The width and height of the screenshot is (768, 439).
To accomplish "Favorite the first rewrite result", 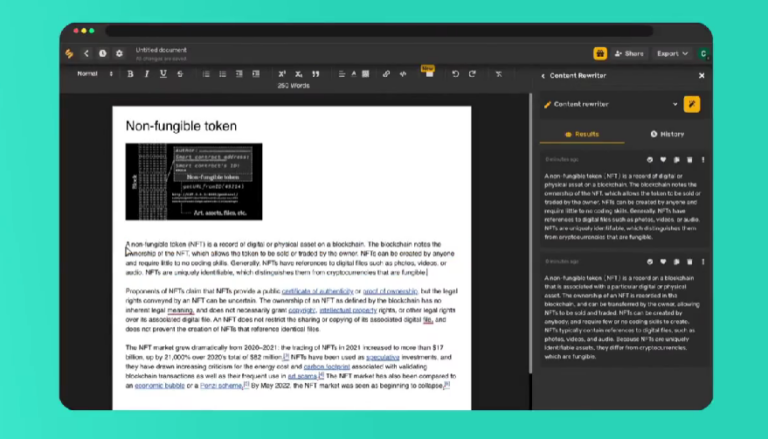I will (x=663, y=160).
